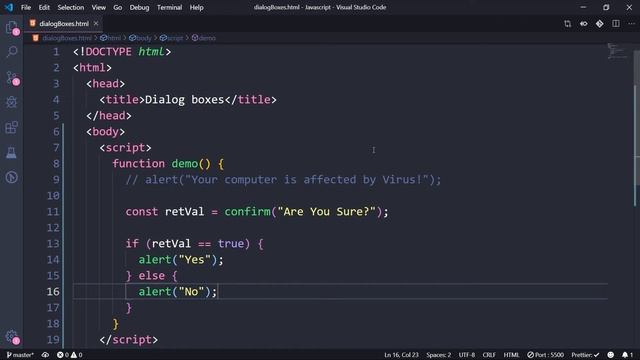Screen dimensions: 640x360
Task: Click the script breadcrumb item
Action: pos(171,38)
